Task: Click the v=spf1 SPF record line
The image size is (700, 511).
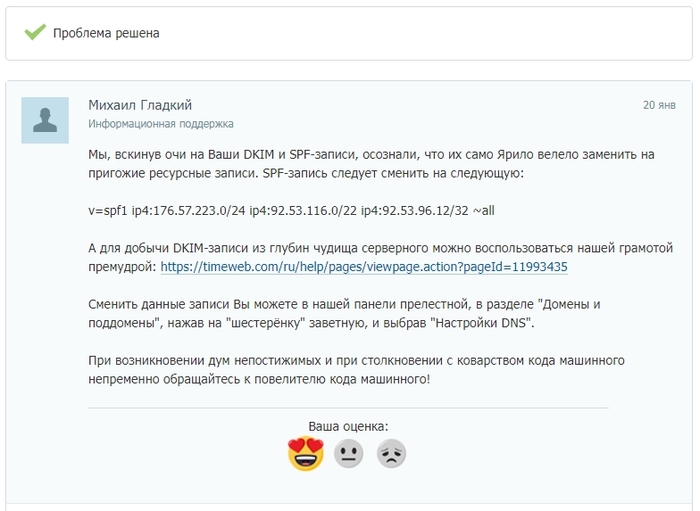Action: 291,210
